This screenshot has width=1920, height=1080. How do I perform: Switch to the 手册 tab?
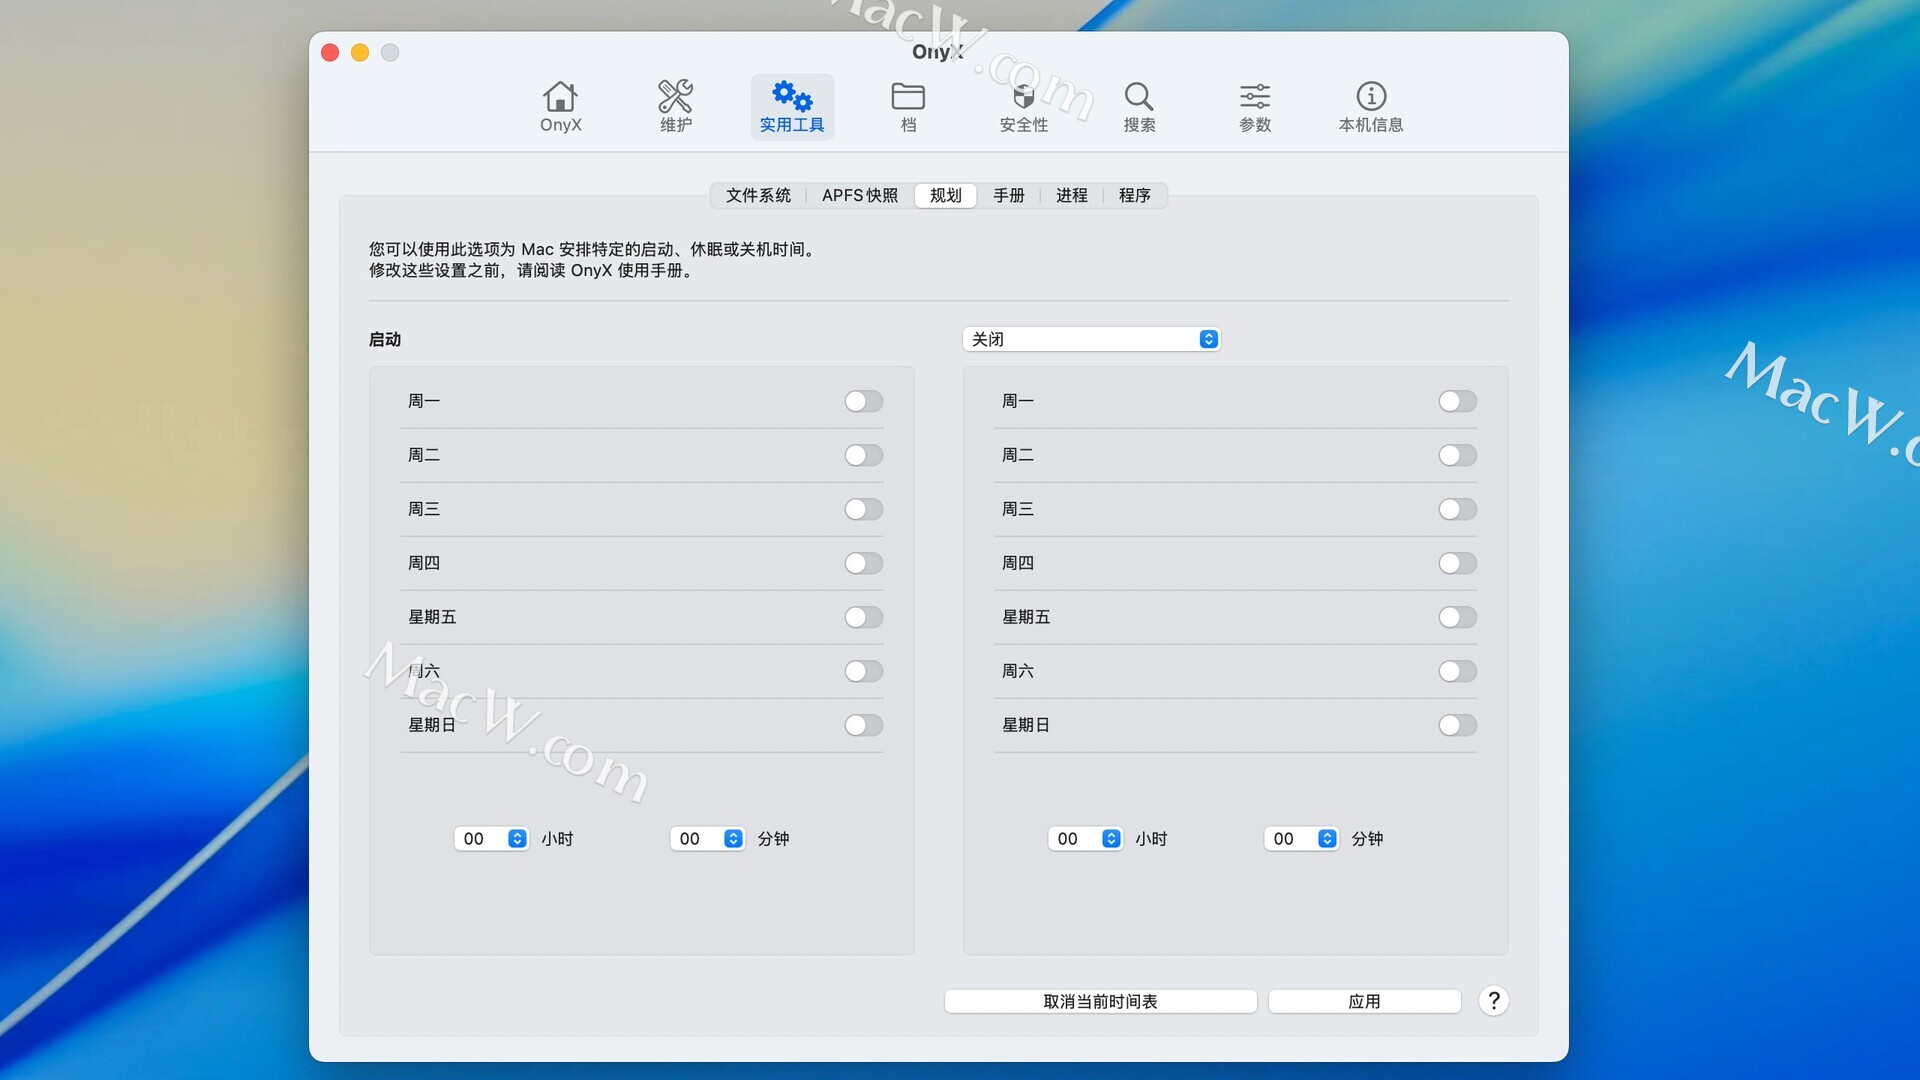click(x=1009, y=195)
